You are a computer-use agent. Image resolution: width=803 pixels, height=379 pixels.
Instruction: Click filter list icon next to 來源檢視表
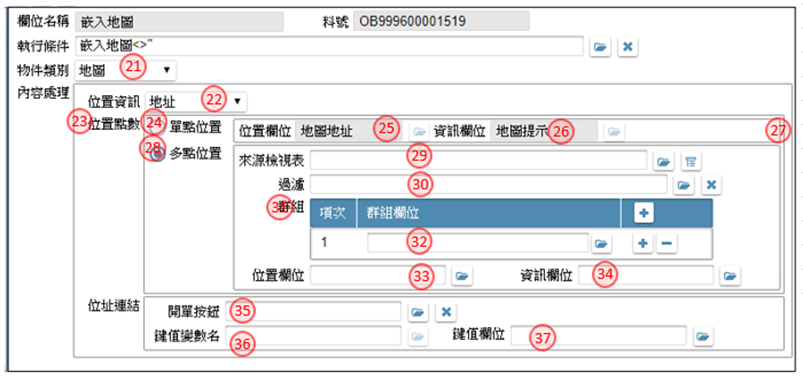(691, 162)
